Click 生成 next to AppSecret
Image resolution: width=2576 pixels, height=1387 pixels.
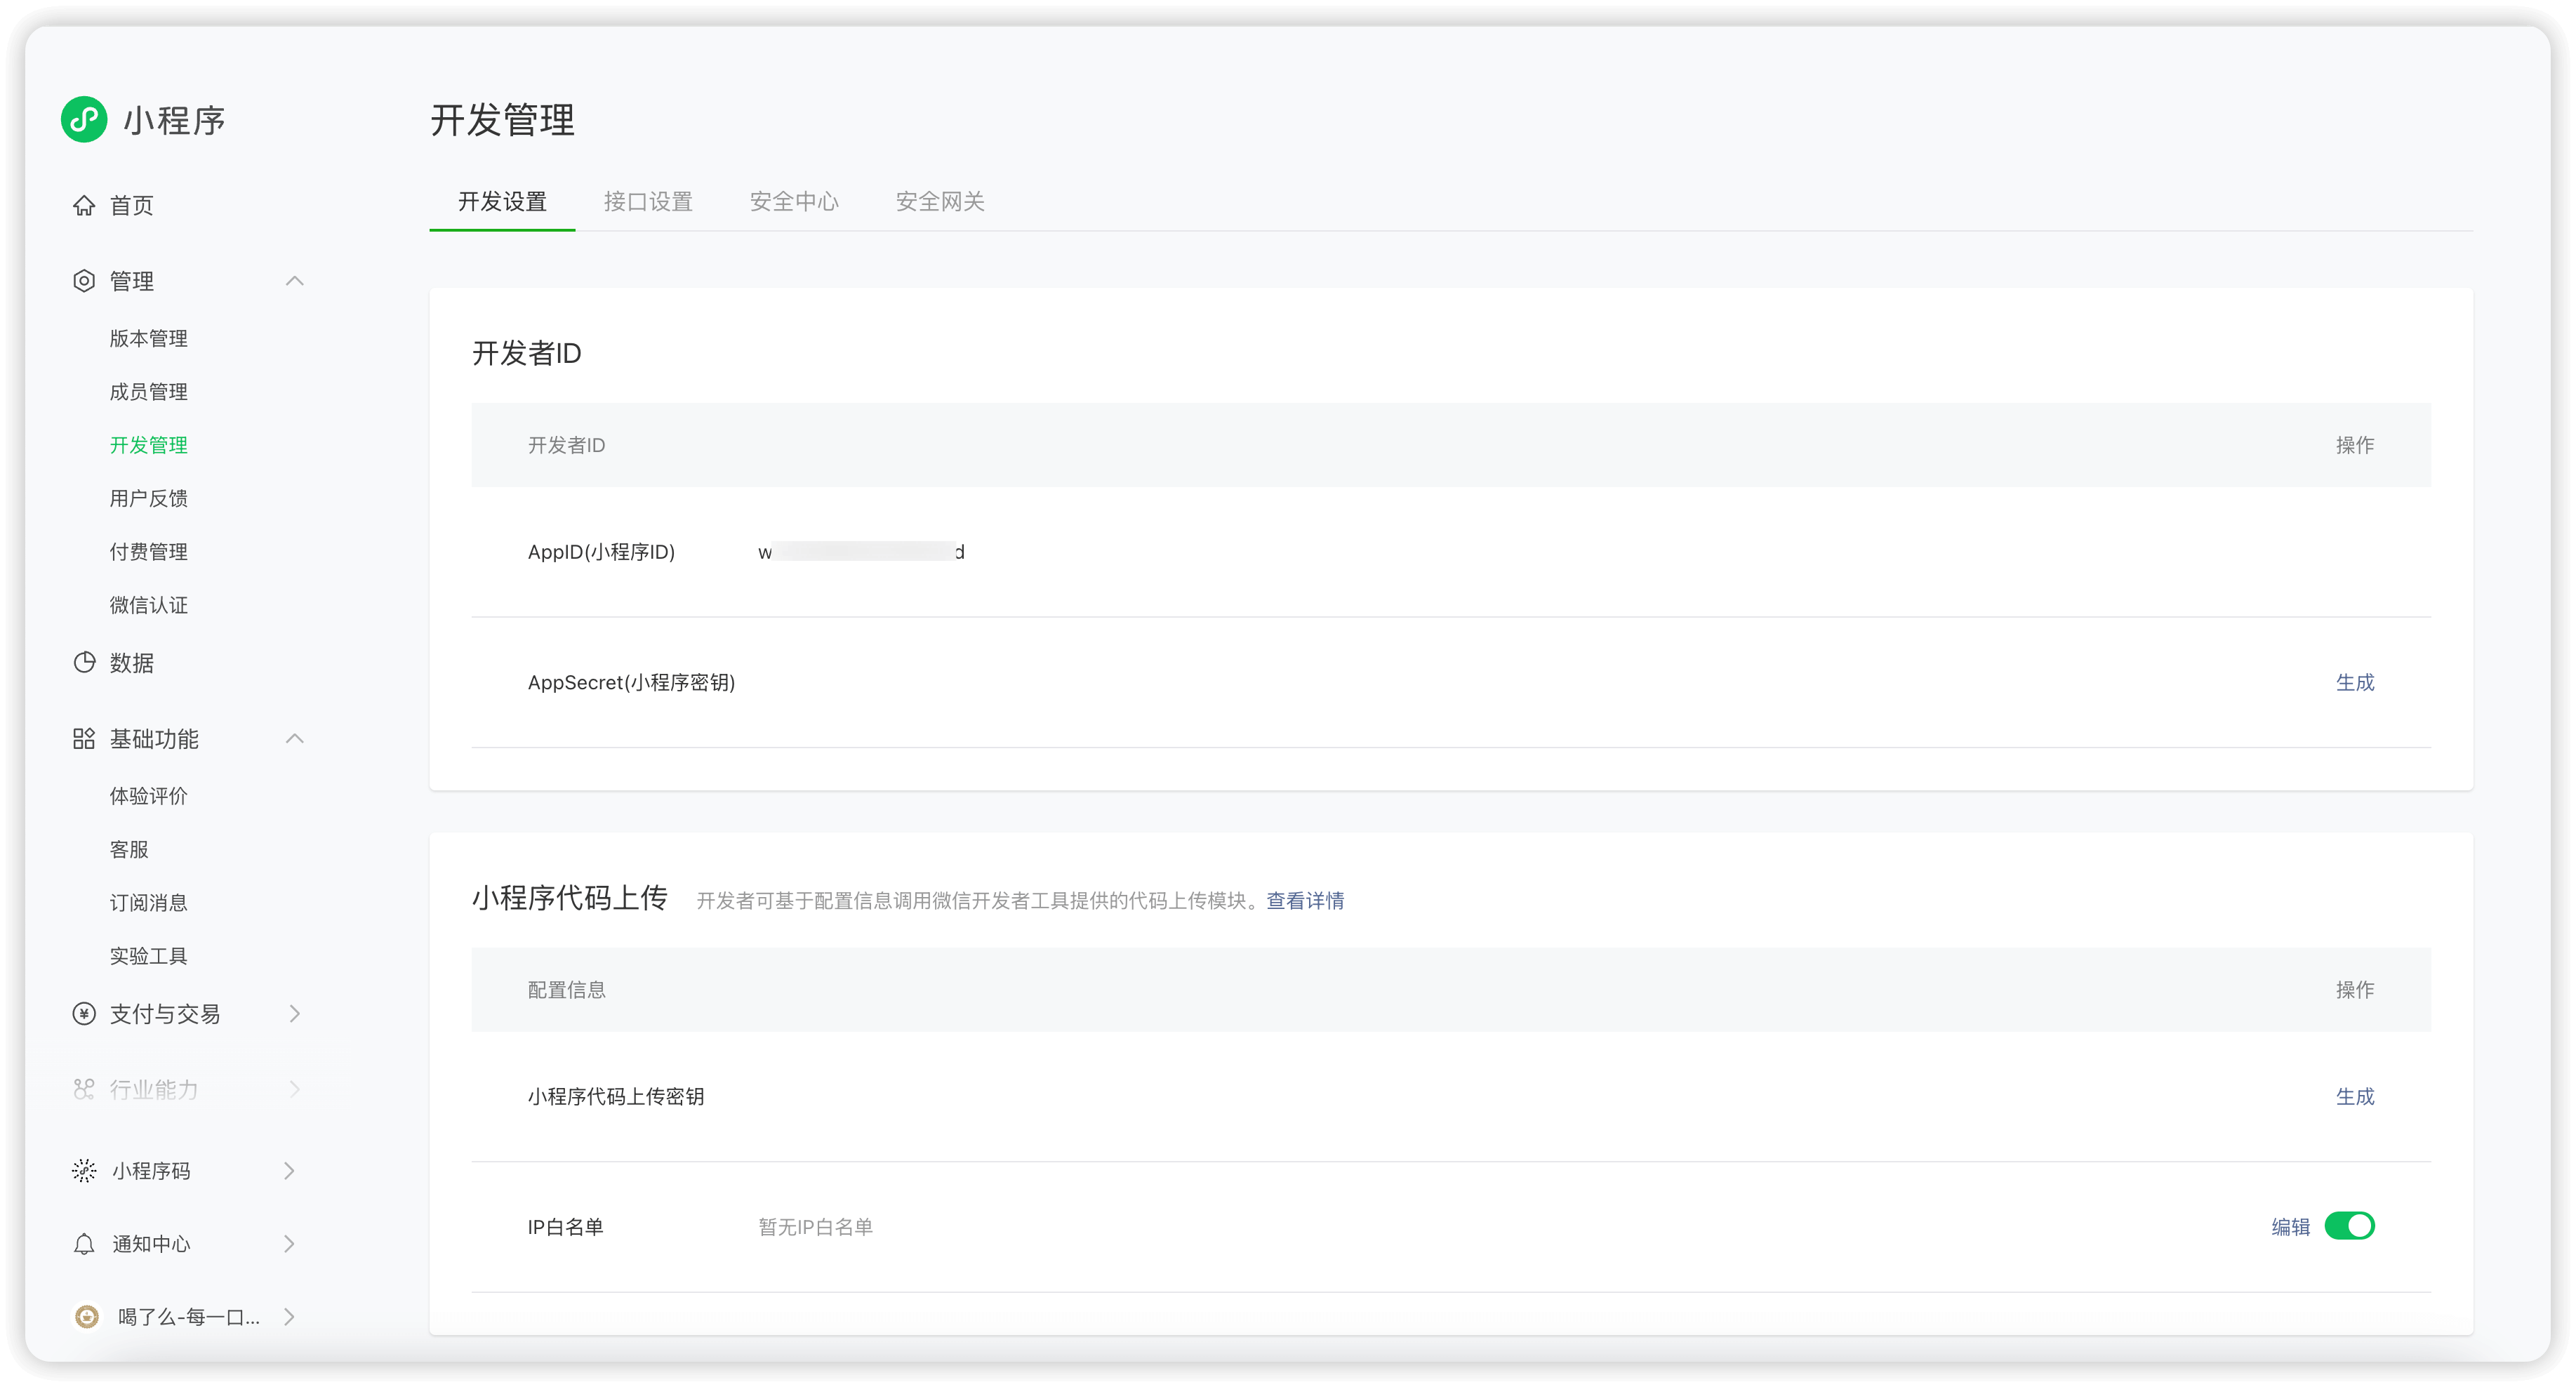coord(2355,682)
